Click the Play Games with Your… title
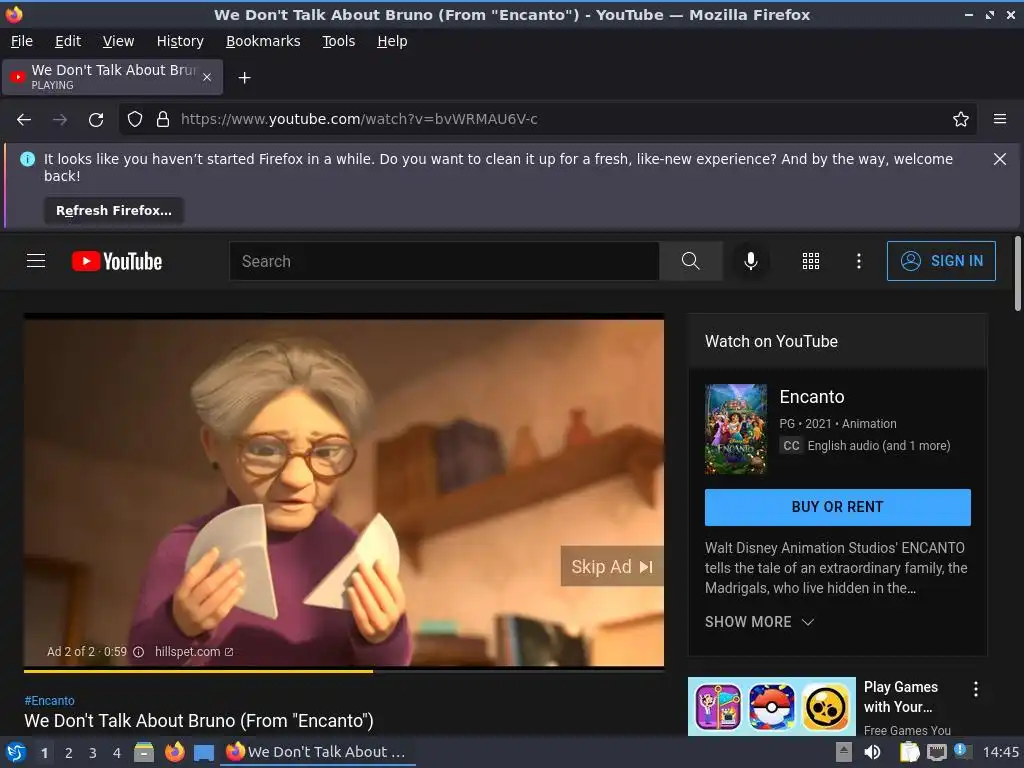Screen dimensions: 1024x768 tap(901, 697)
